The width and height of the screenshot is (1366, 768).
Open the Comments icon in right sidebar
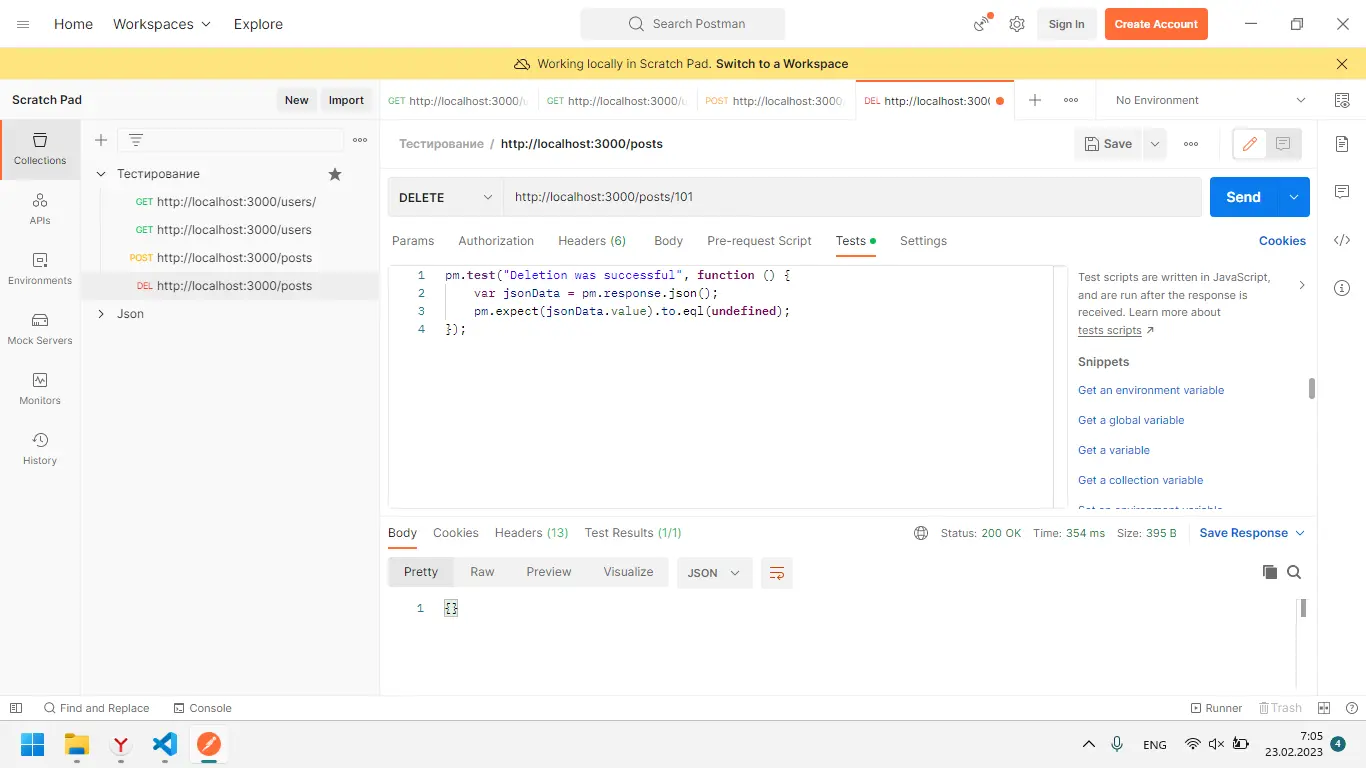pos(1342,192)
